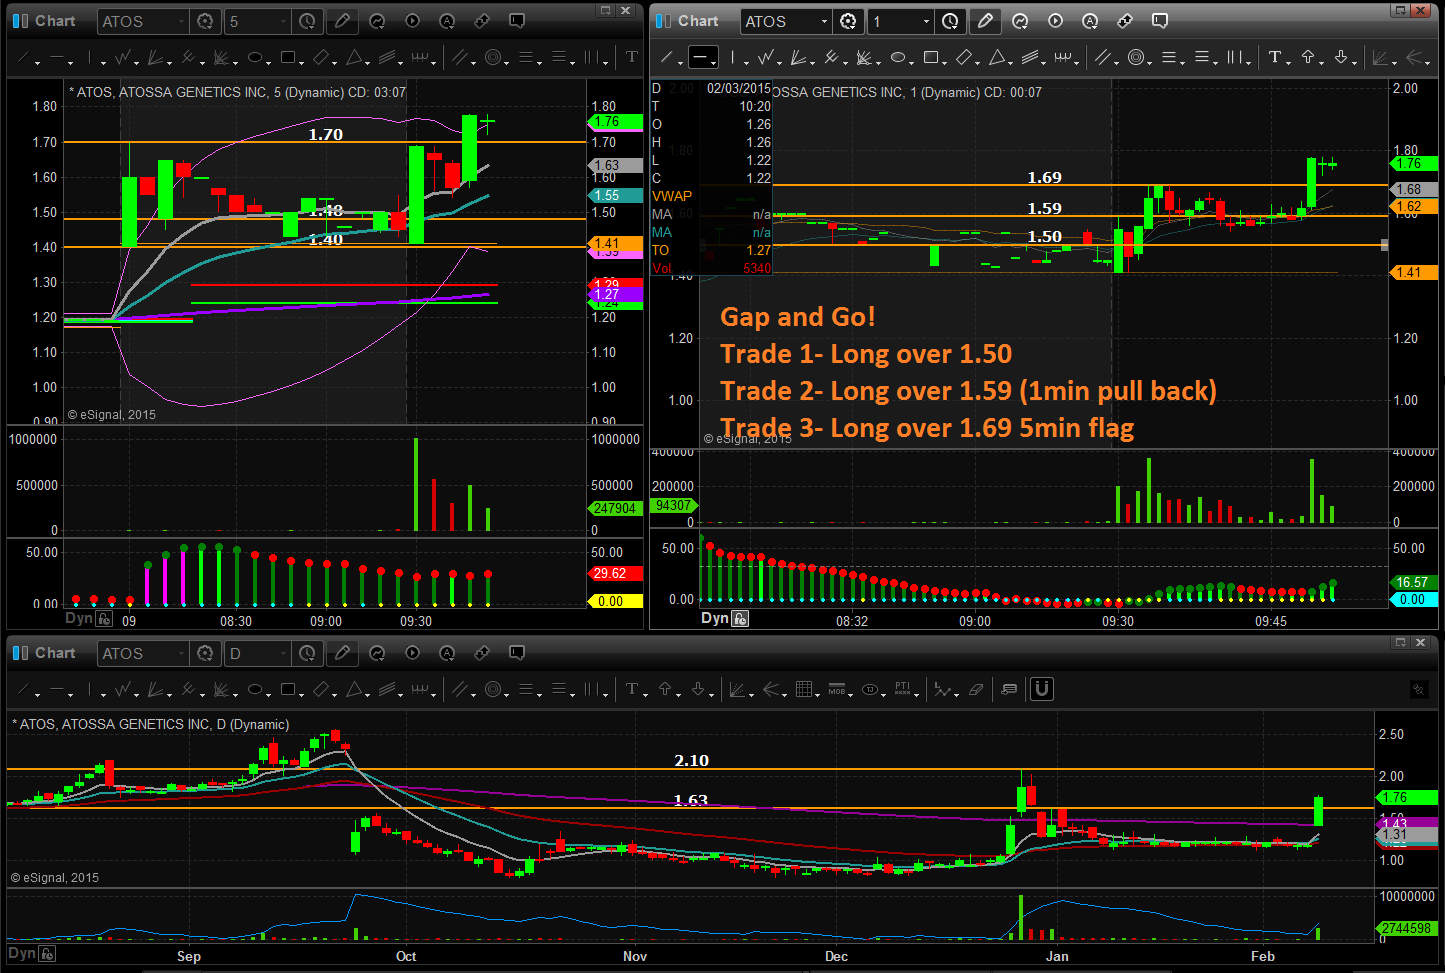
Task: Click Chart menu label of 1-minute window
Action: tap(698, 21)
